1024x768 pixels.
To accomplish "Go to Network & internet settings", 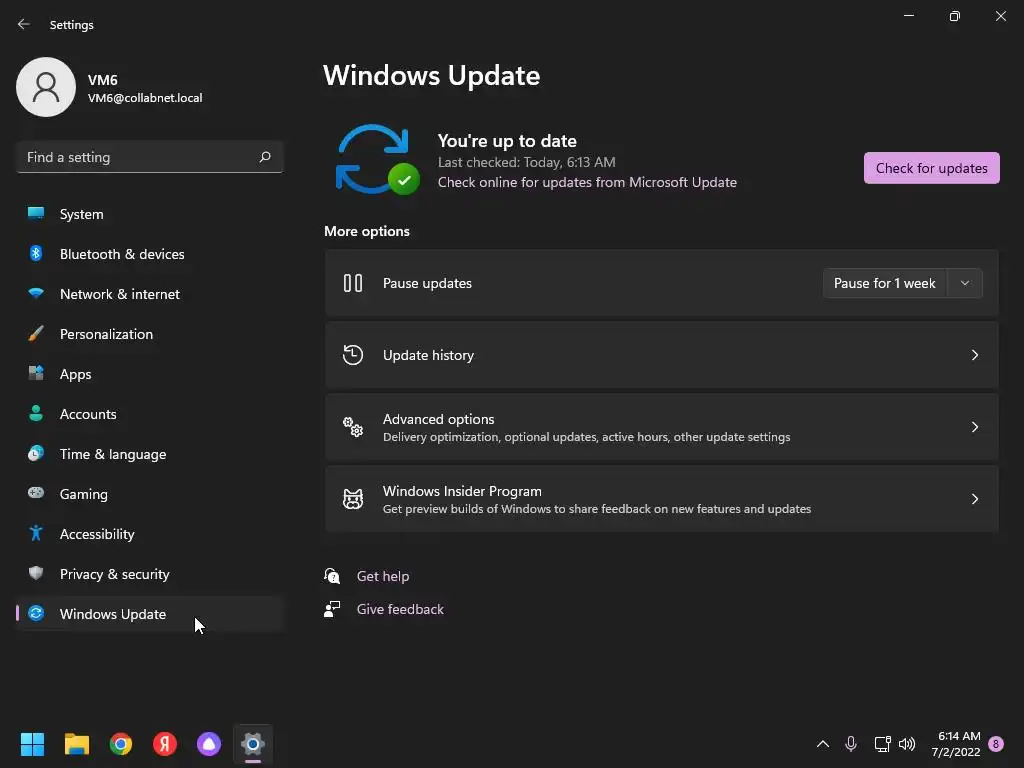I will pyautogui.click(x=150, y=294).
